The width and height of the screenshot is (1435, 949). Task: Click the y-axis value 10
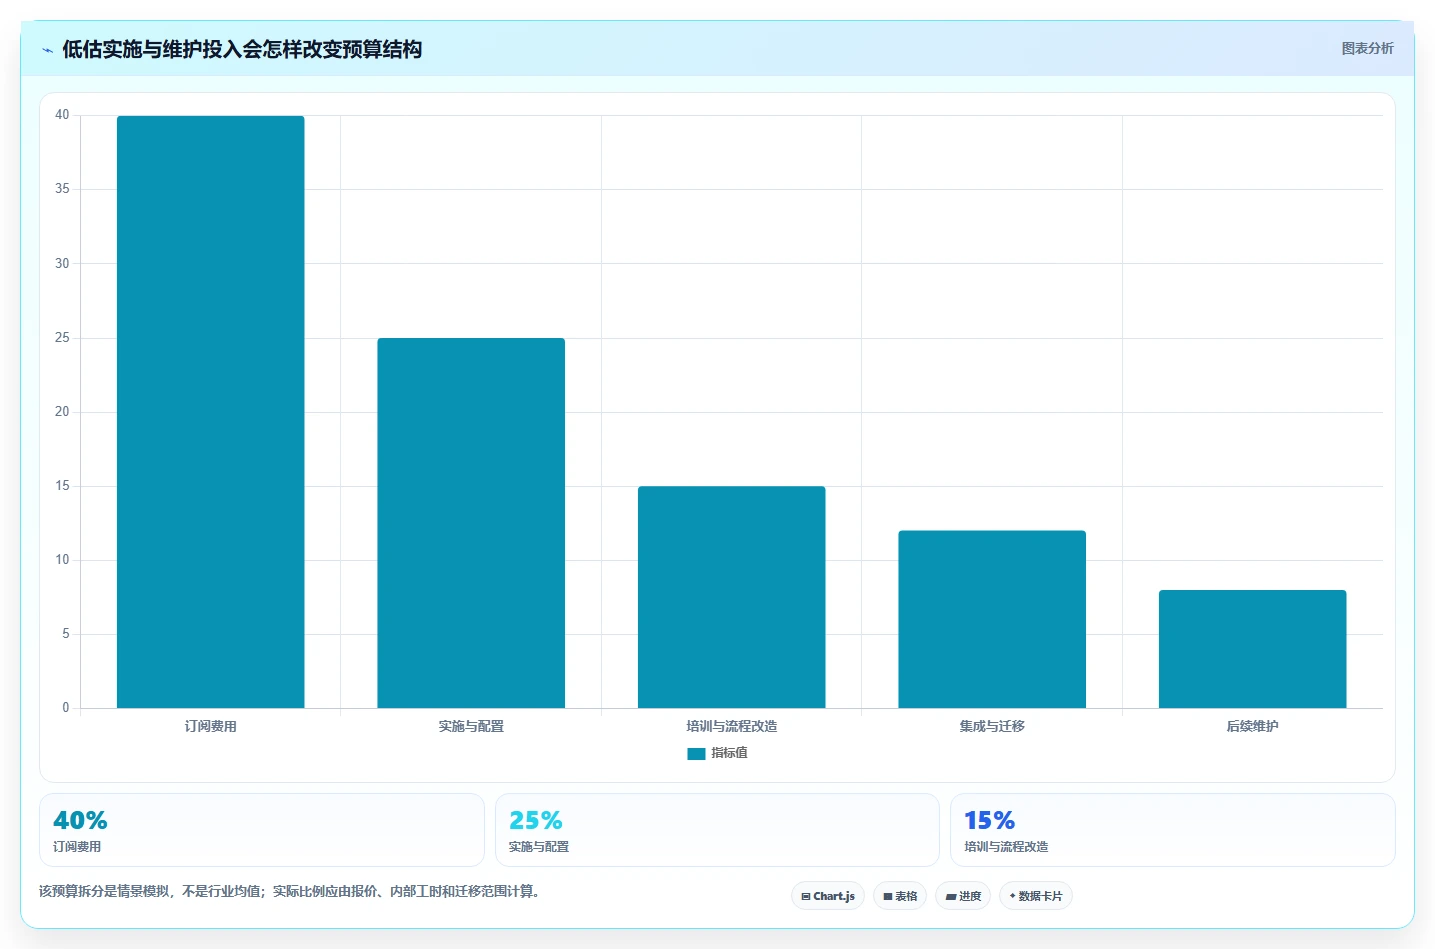62,560
